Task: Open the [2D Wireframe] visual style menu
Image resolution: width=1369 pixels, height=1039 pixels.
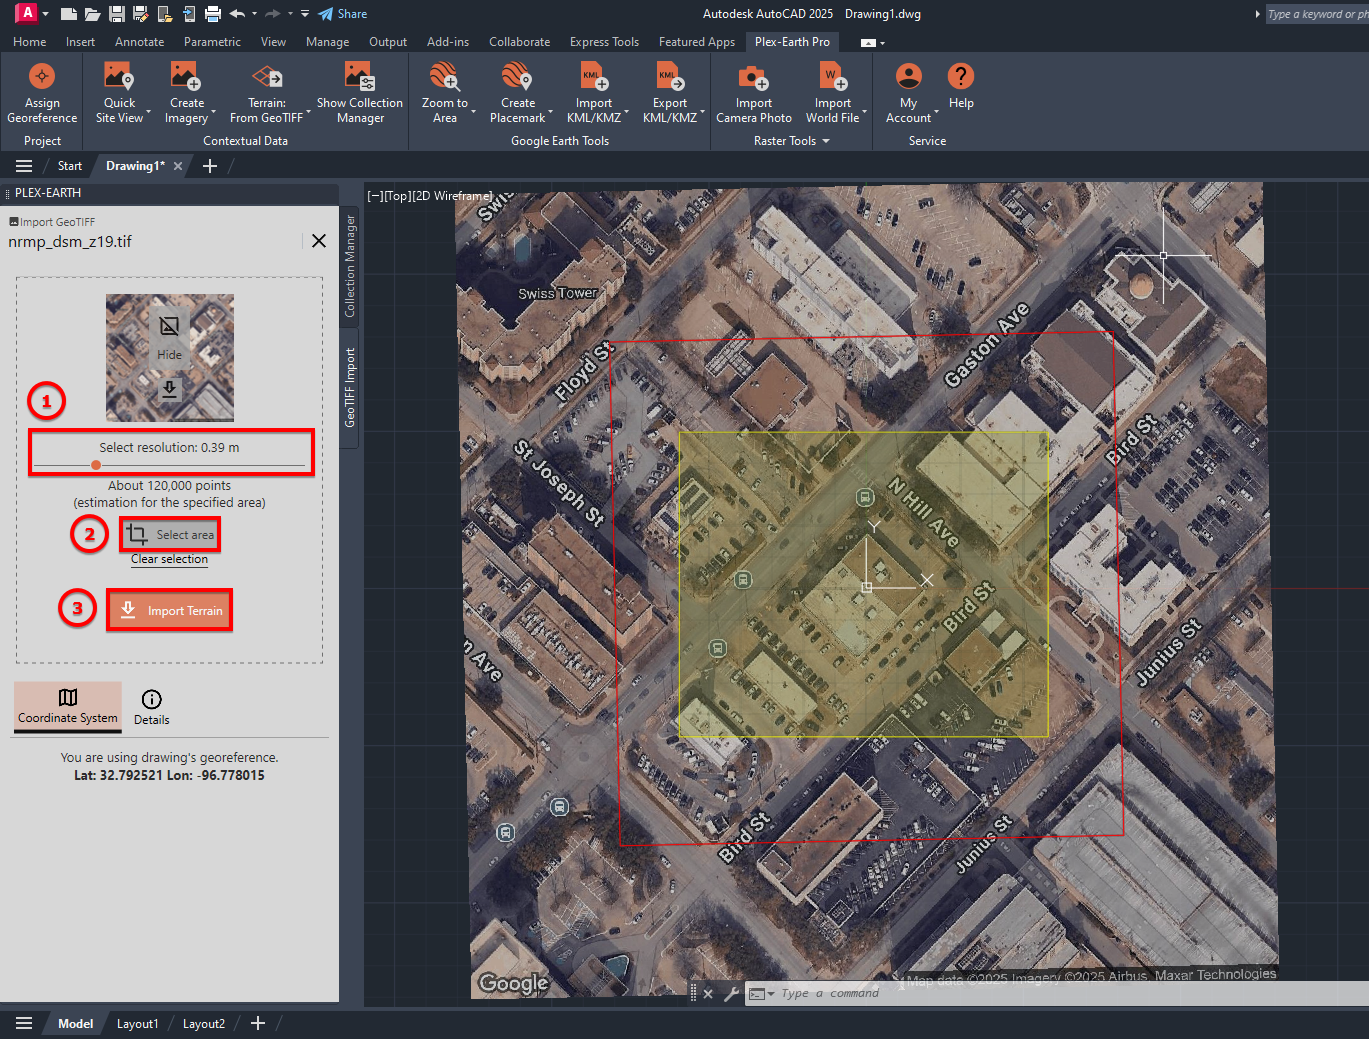Action: (452, 196)
